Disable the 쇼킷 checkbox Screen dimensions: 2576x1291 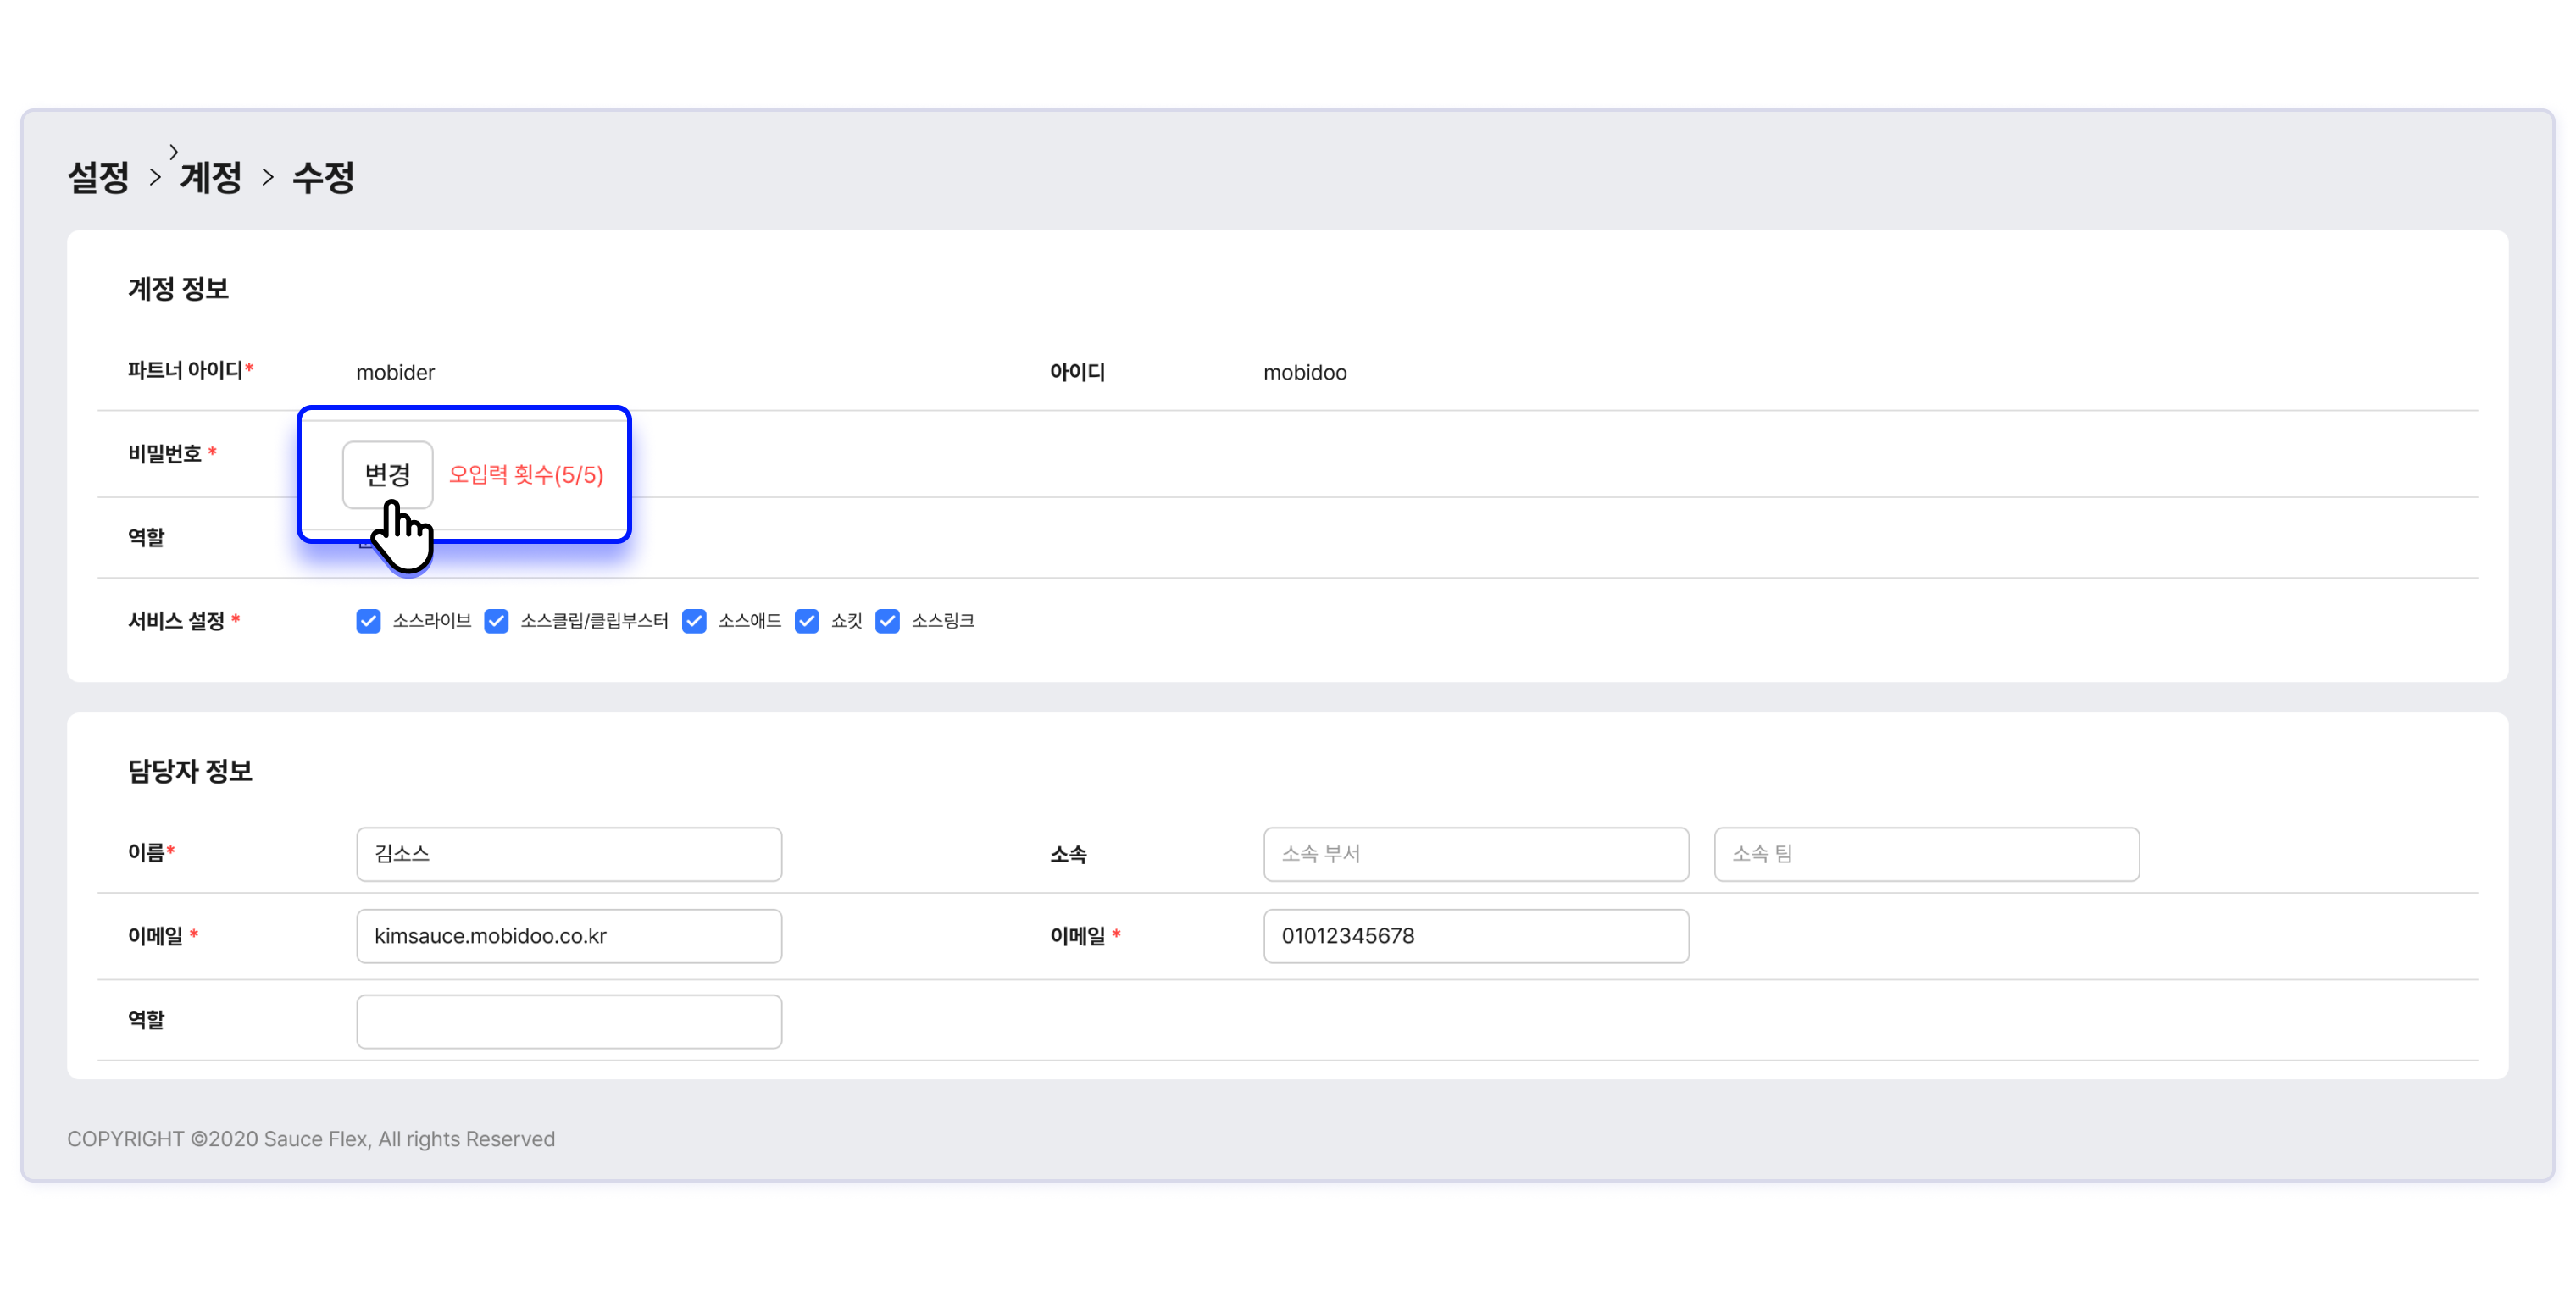pyautogui.click(x=806, y=621)
